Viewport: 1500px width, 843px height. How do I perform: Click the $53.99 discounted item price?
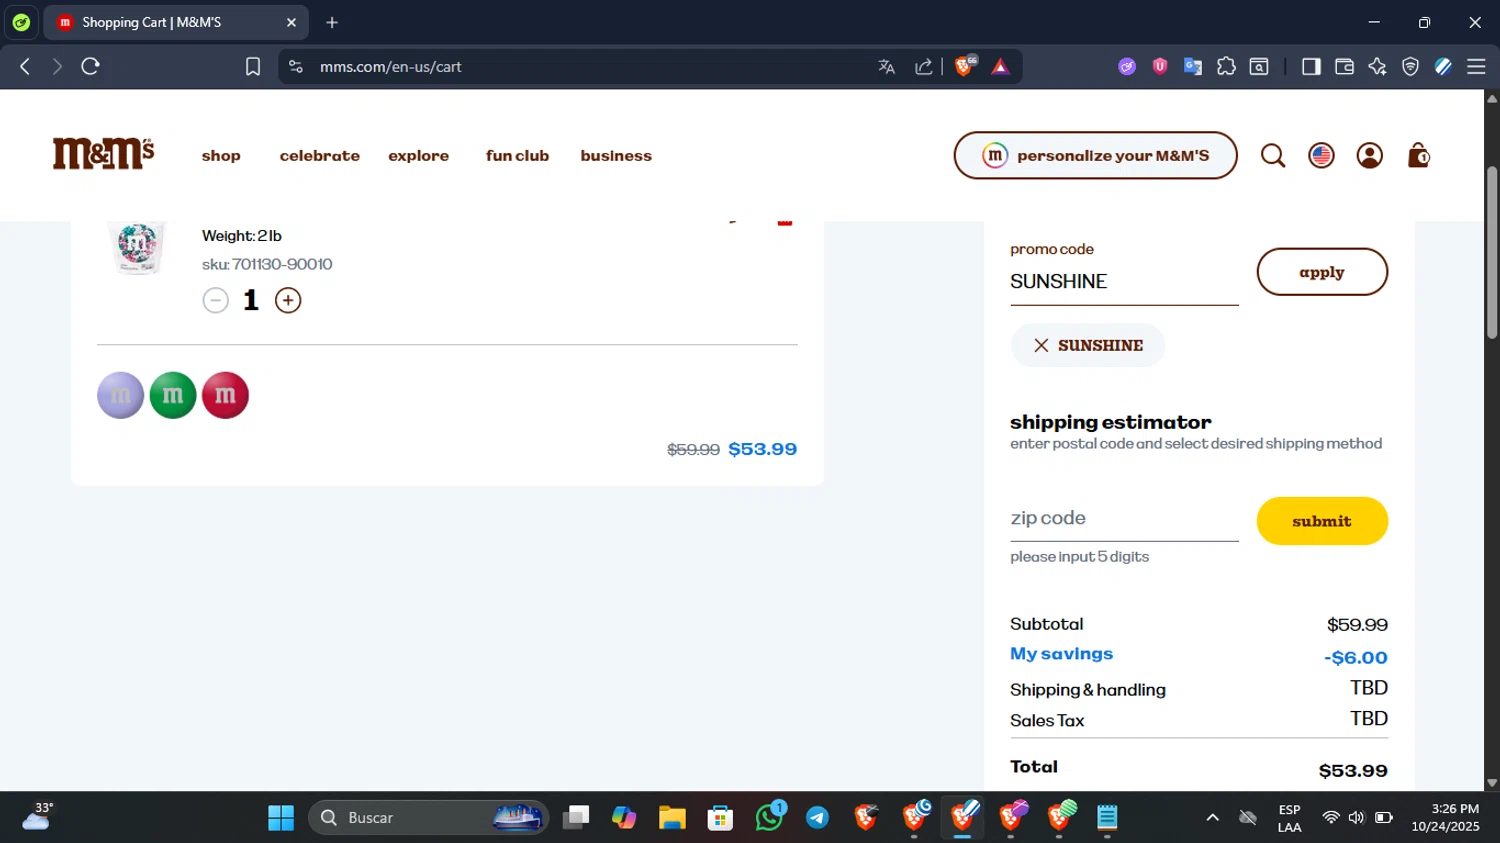(762, 449)
